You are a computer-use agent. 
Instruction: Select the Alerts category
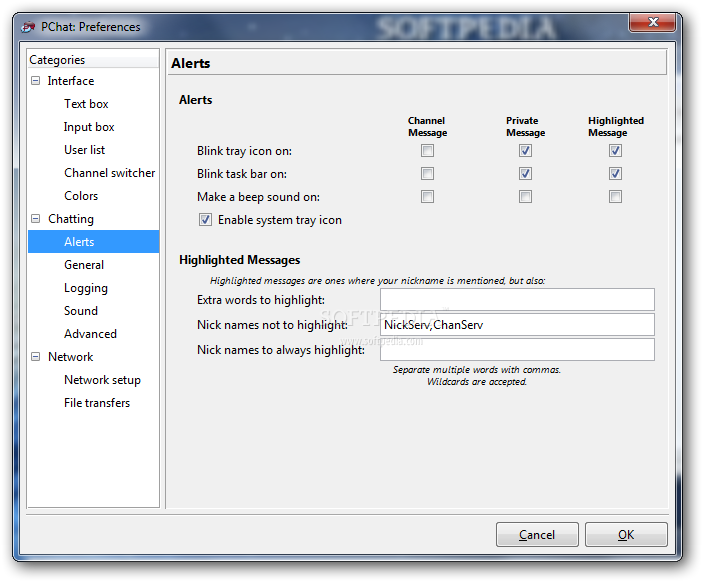click(94, 242)
